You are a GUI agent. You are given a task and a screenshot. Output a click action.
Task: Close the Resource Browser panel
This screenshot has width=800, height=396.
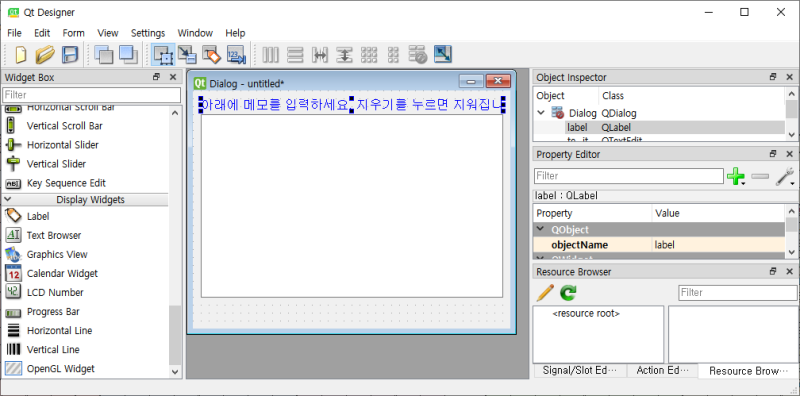coord(789,271)
